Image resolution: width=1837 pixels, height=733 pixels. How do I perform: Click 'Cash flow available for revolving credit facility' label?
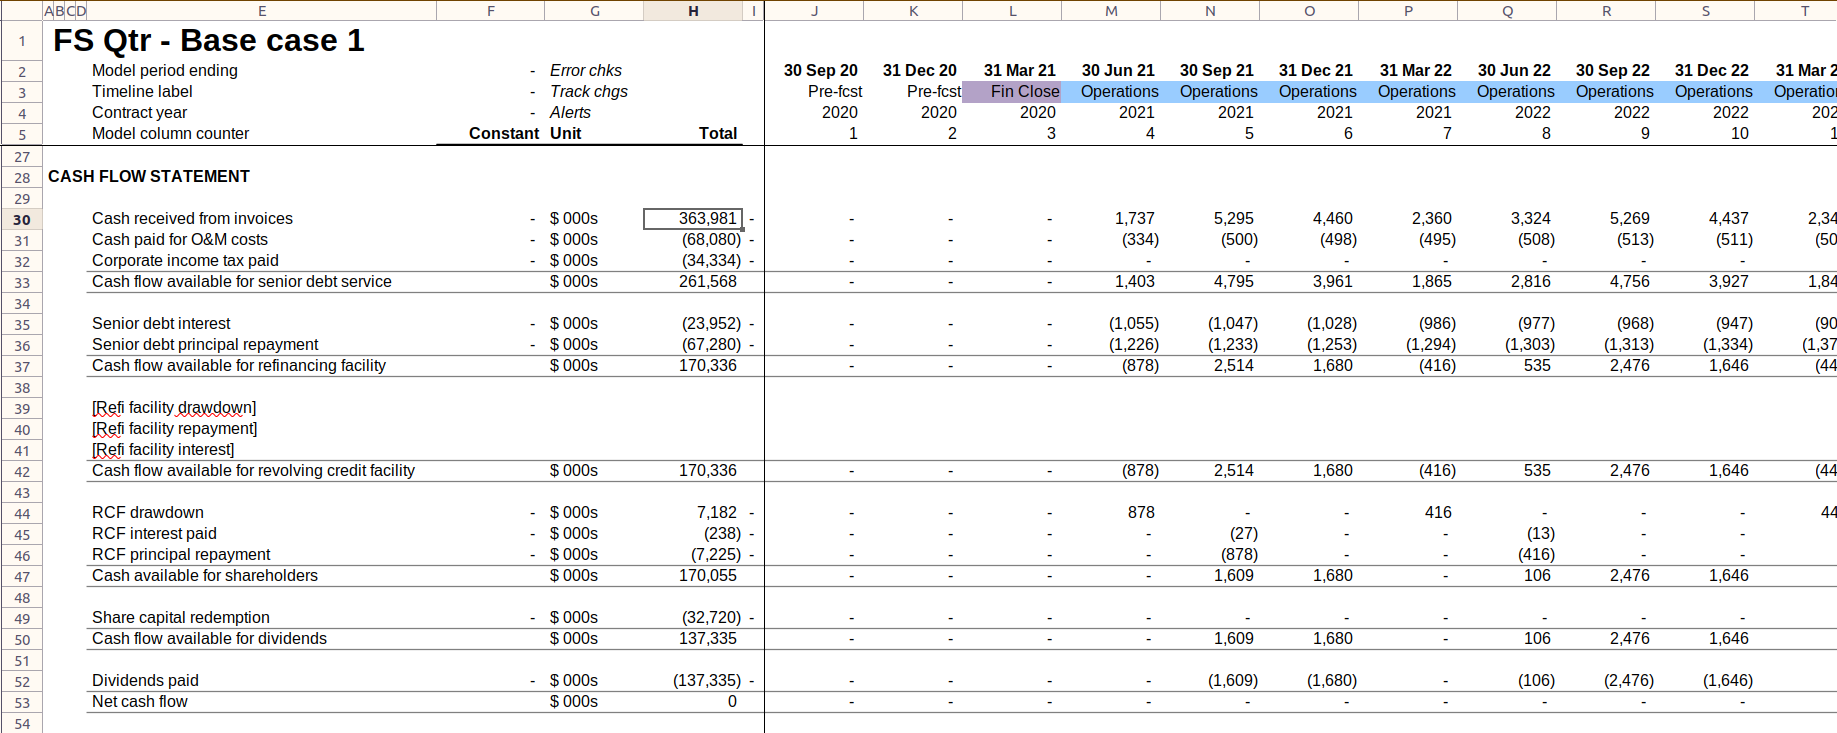click(253, 471)
